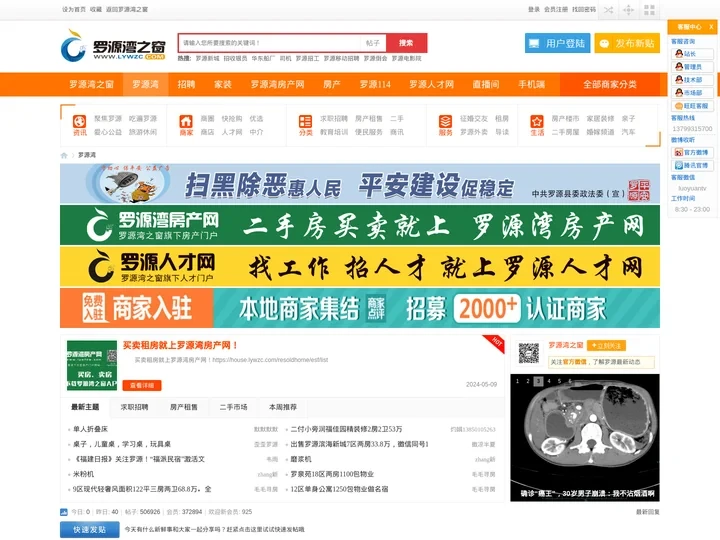Close the 客服中心 panel with the X
This screenshot has height=540, width=720.
(x=711, y=27)
